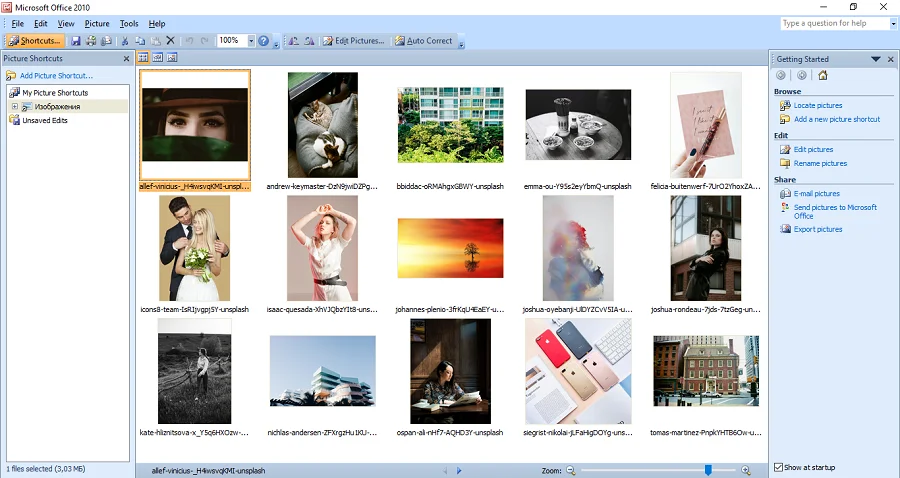Click the Locate pictures link

pyautogui.click(x=818, y=105)
